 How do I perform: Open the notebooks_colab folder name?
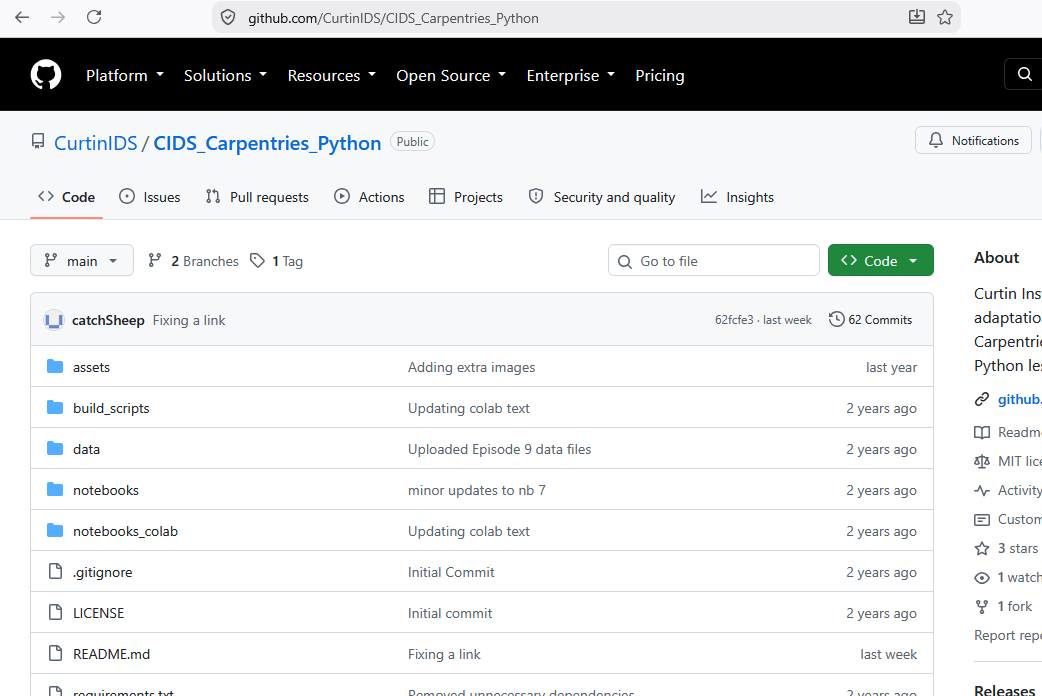[x=126, y=531]
